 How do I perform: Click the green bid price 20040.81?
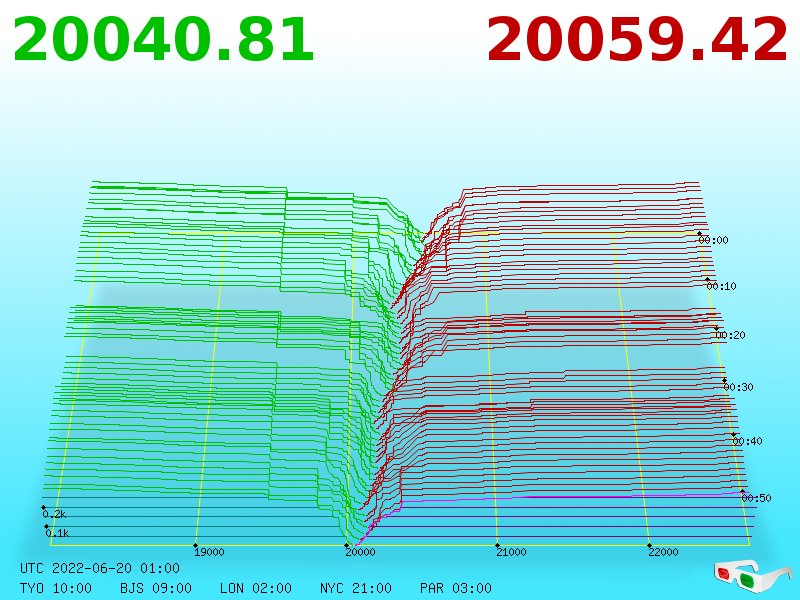click(163, 40)
